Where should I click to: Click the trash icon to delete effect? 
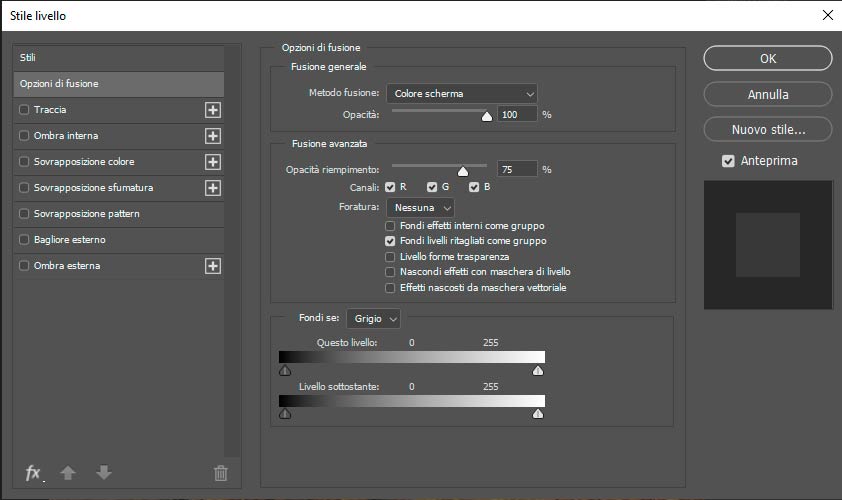(221, 473)
